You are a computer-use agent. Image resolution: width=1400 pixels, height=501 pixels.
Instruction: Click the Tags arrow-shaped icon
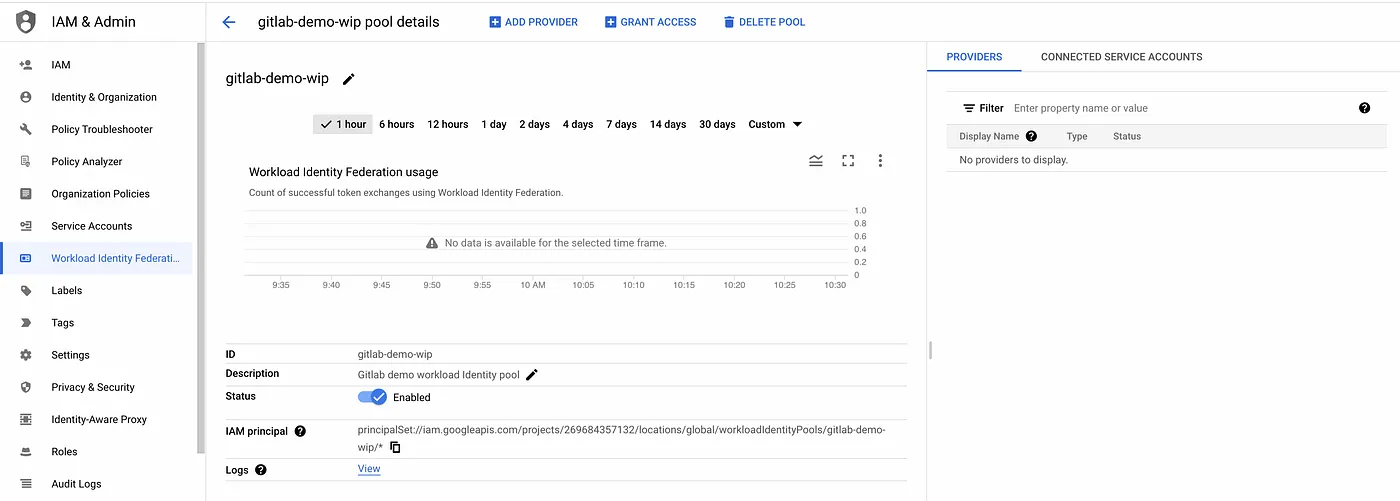click(x=26, y=323)
